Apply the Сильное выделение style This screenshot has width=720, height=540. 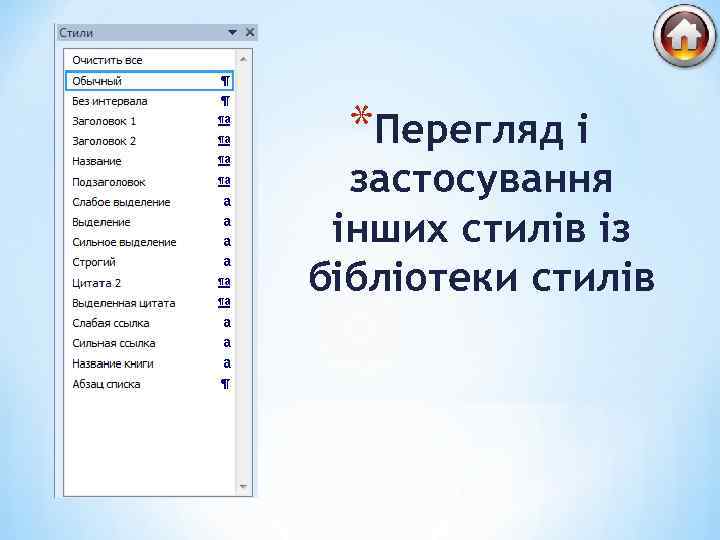point(150,242)
